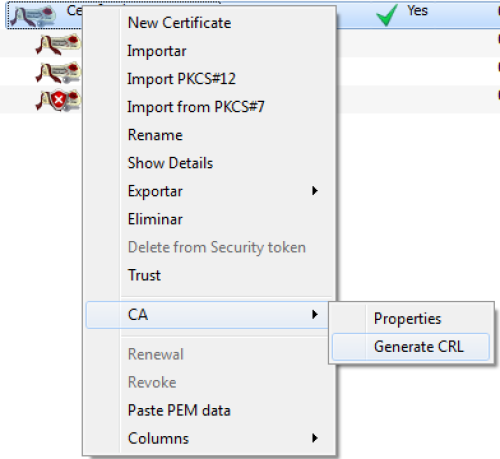
Task: Click Rename in the context menu
Action: tap(155, 135)
